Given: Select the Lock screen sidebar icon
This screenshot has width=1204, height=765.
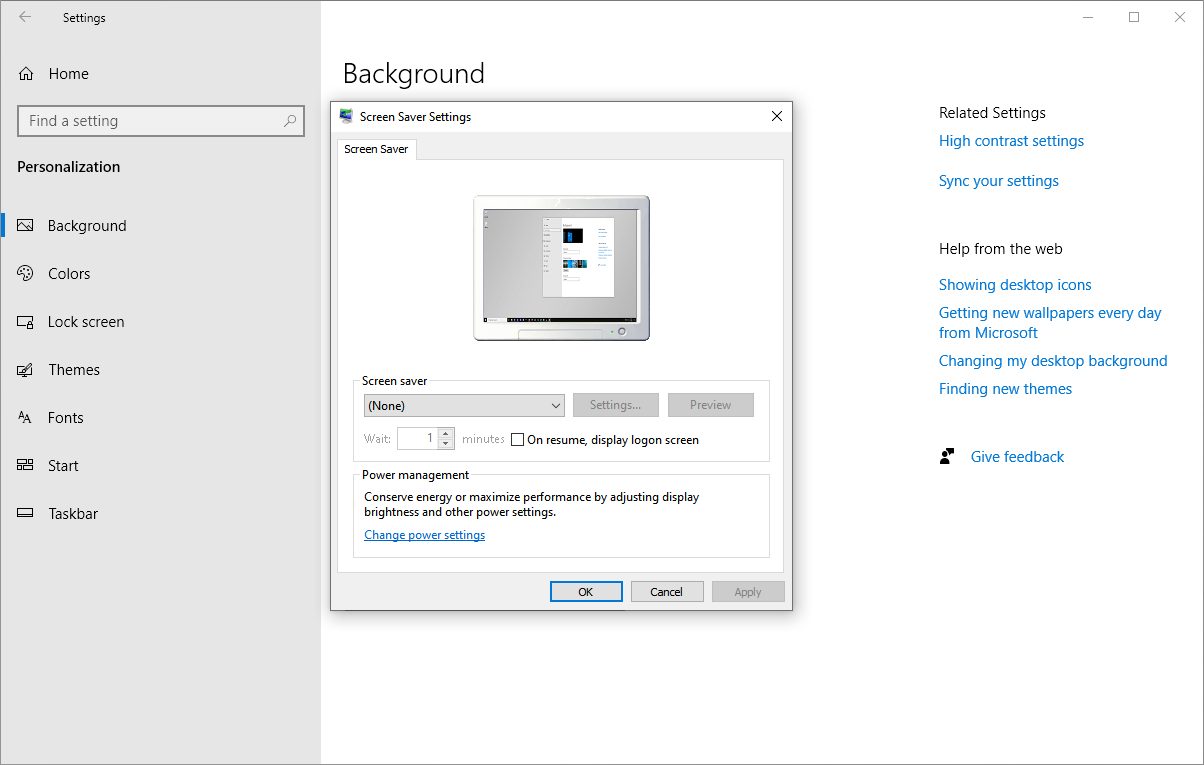Looking at the screenshot, I should [x=24, y=321].
